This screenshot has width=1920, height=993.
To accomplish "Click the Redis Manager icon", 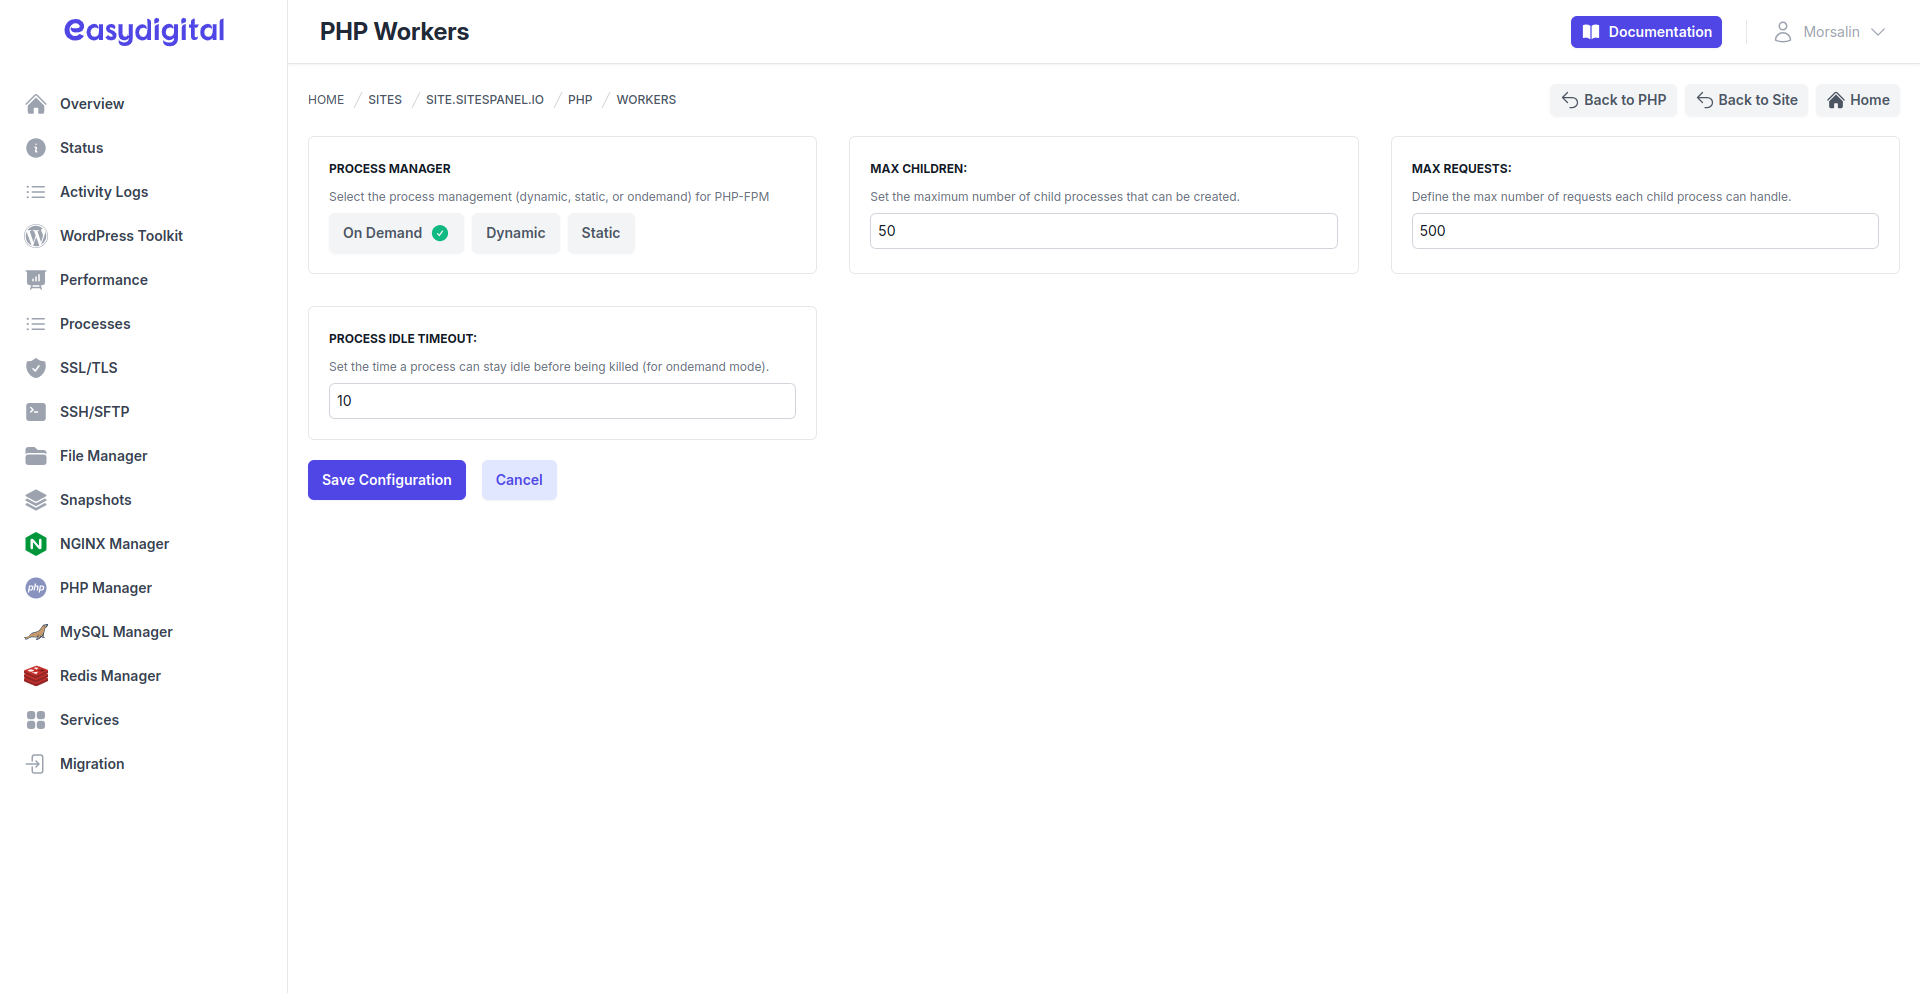I will click(35, 675).
